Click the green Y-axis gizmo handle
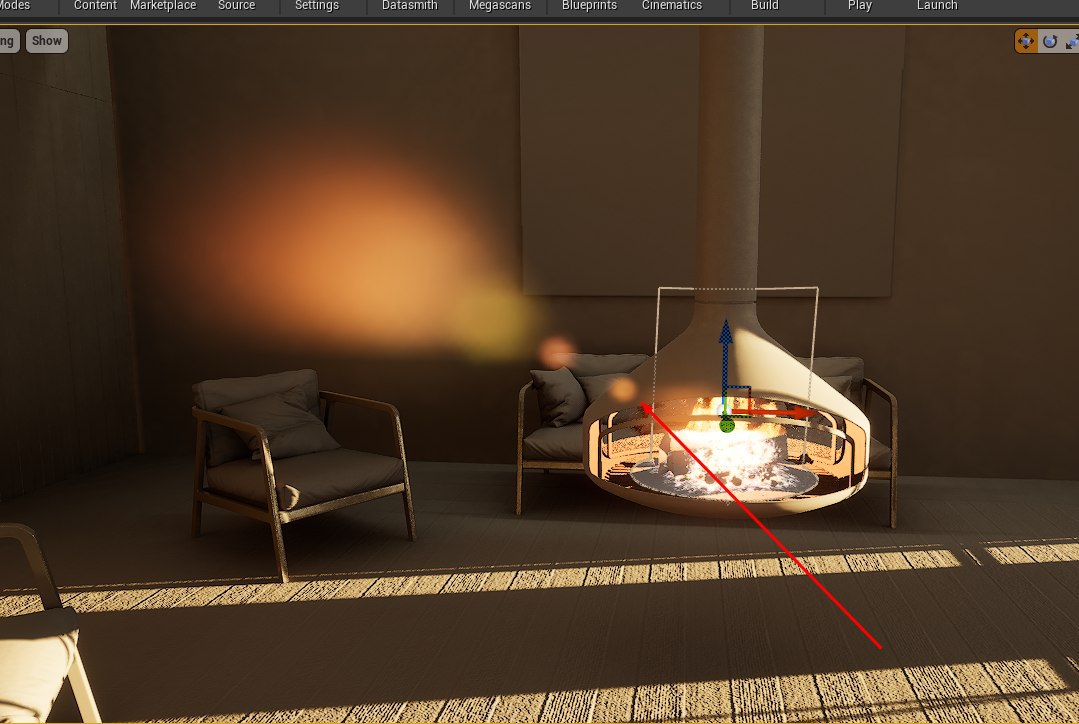 [x=727, y=425]
